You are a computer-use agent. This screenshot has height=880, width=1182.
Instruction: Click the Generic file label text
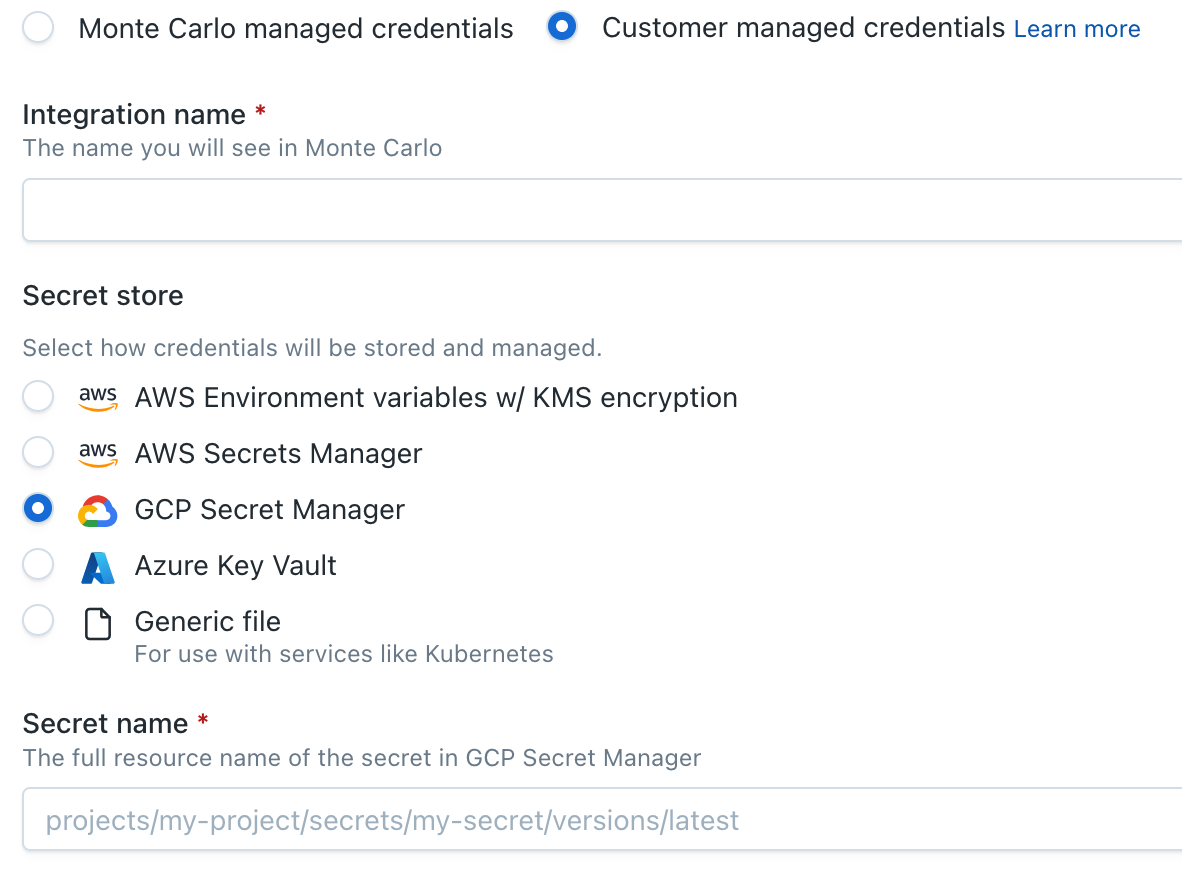[207, 622]
